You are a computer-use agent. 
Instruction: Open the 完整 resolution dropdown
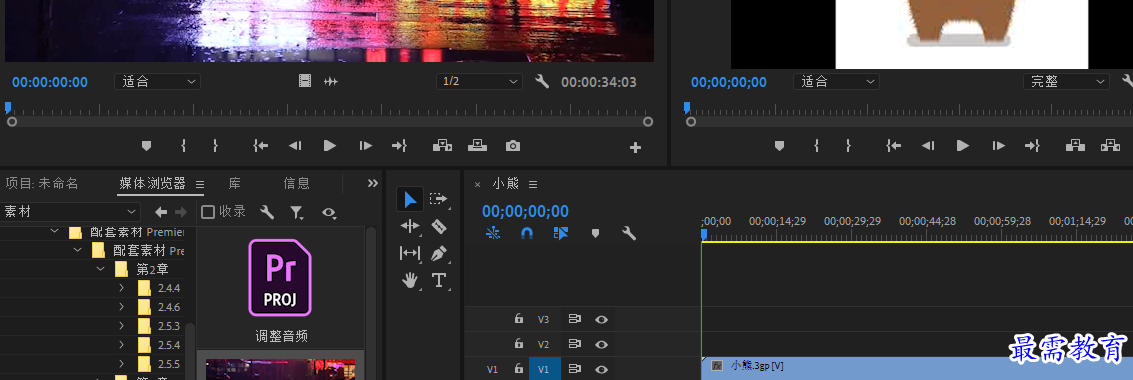point(1067,82)
